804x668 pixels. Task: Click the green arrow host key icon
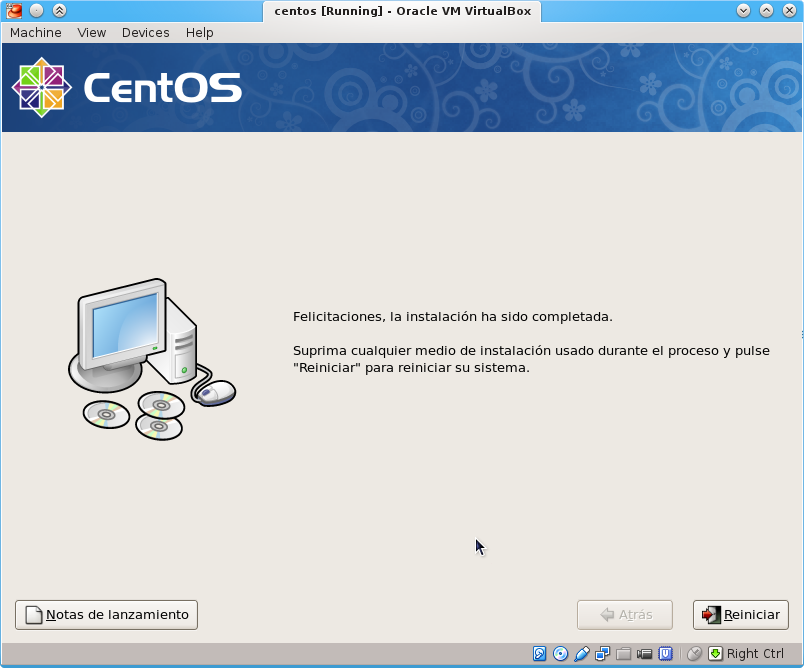tap(715, 654)
